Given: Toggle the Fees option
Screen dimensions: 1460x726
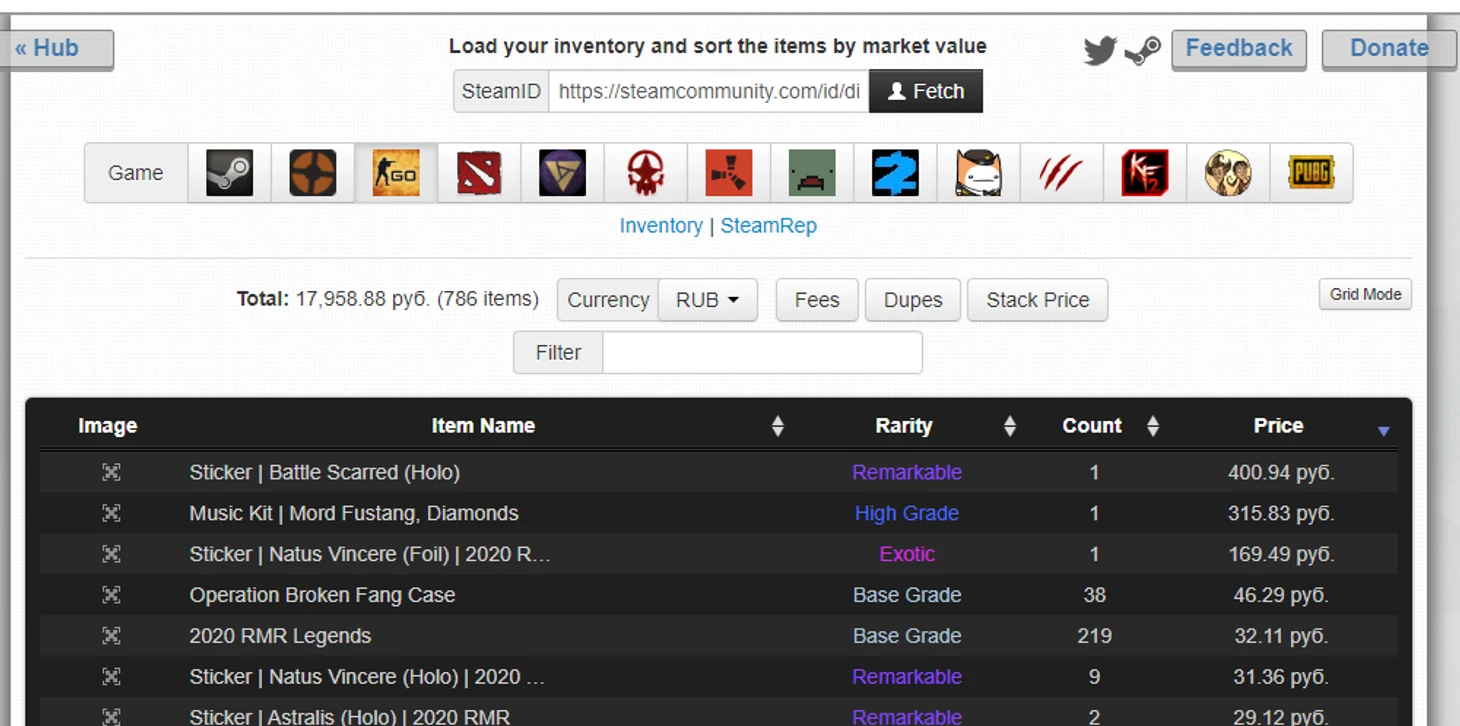Looking at the screenshot, I should 817,300.
